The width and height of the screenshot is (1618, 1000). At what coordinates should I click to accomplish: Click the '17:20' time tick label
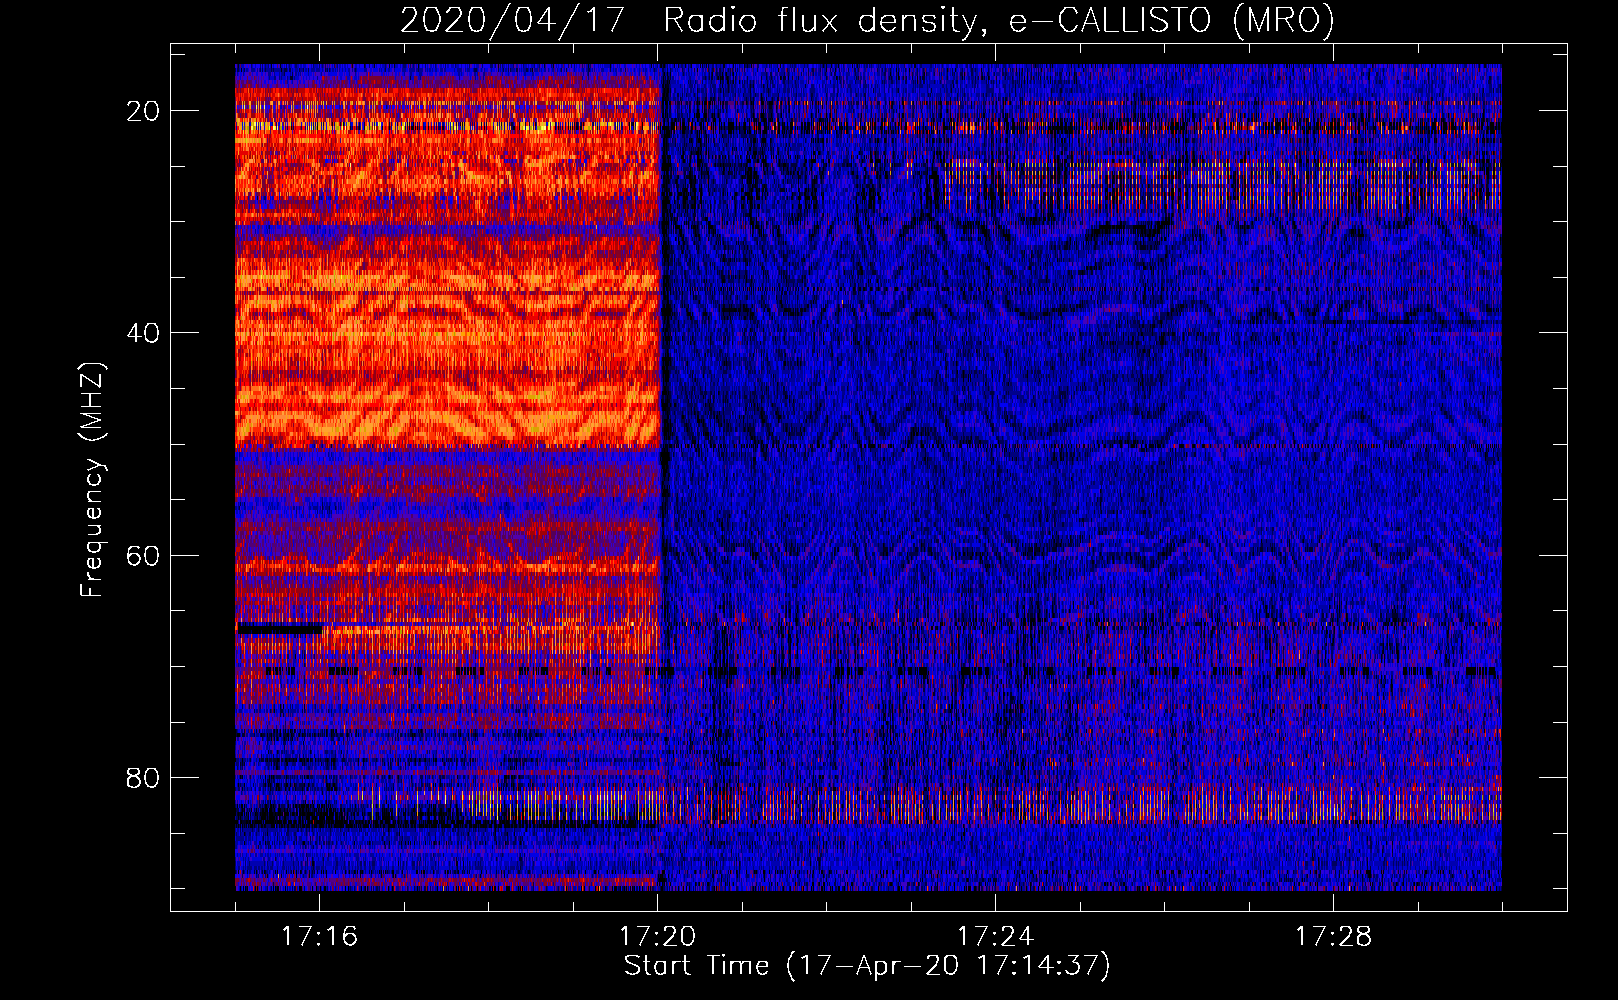point(657,937)
